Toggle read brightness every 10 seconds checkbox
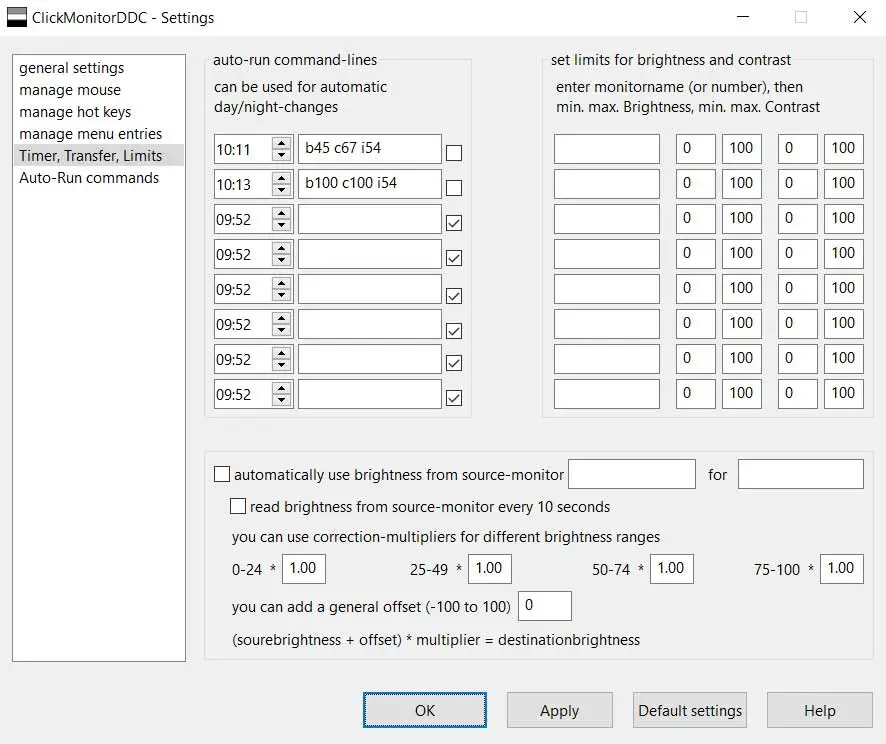 (x=238, y=506)
